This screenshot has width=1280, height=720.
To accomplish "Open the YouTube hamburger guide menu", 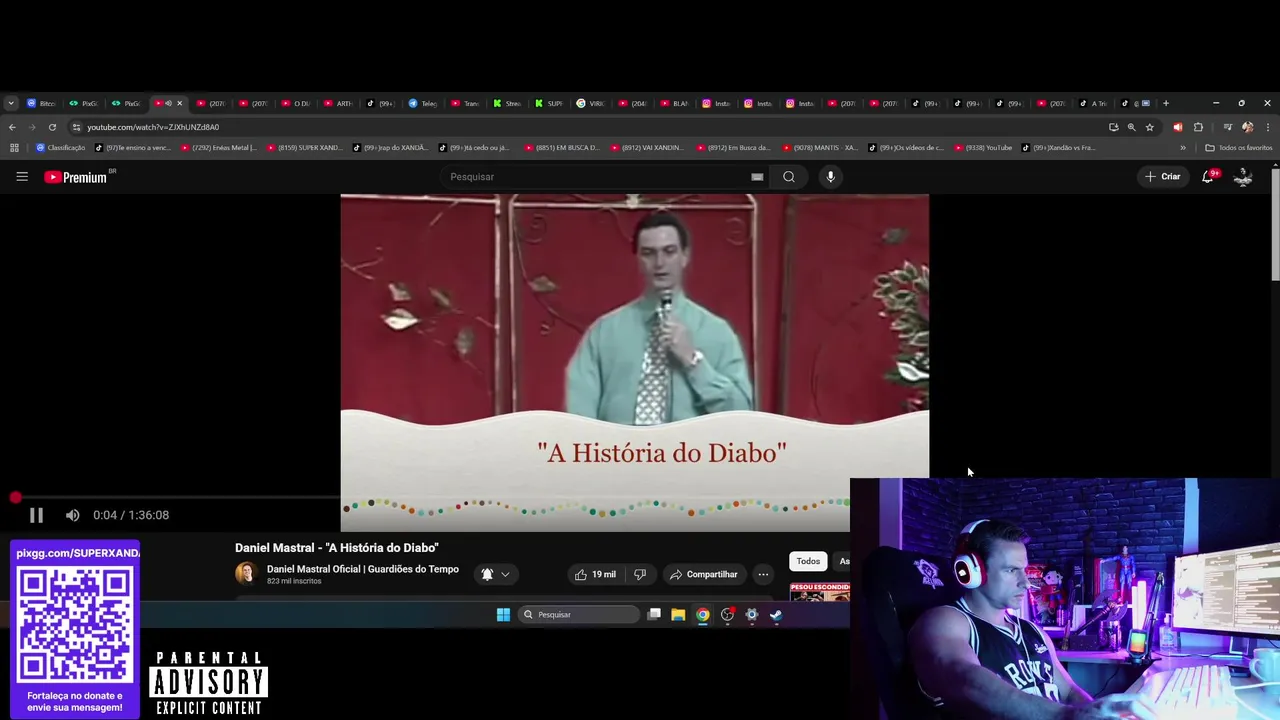I will 22,176.
